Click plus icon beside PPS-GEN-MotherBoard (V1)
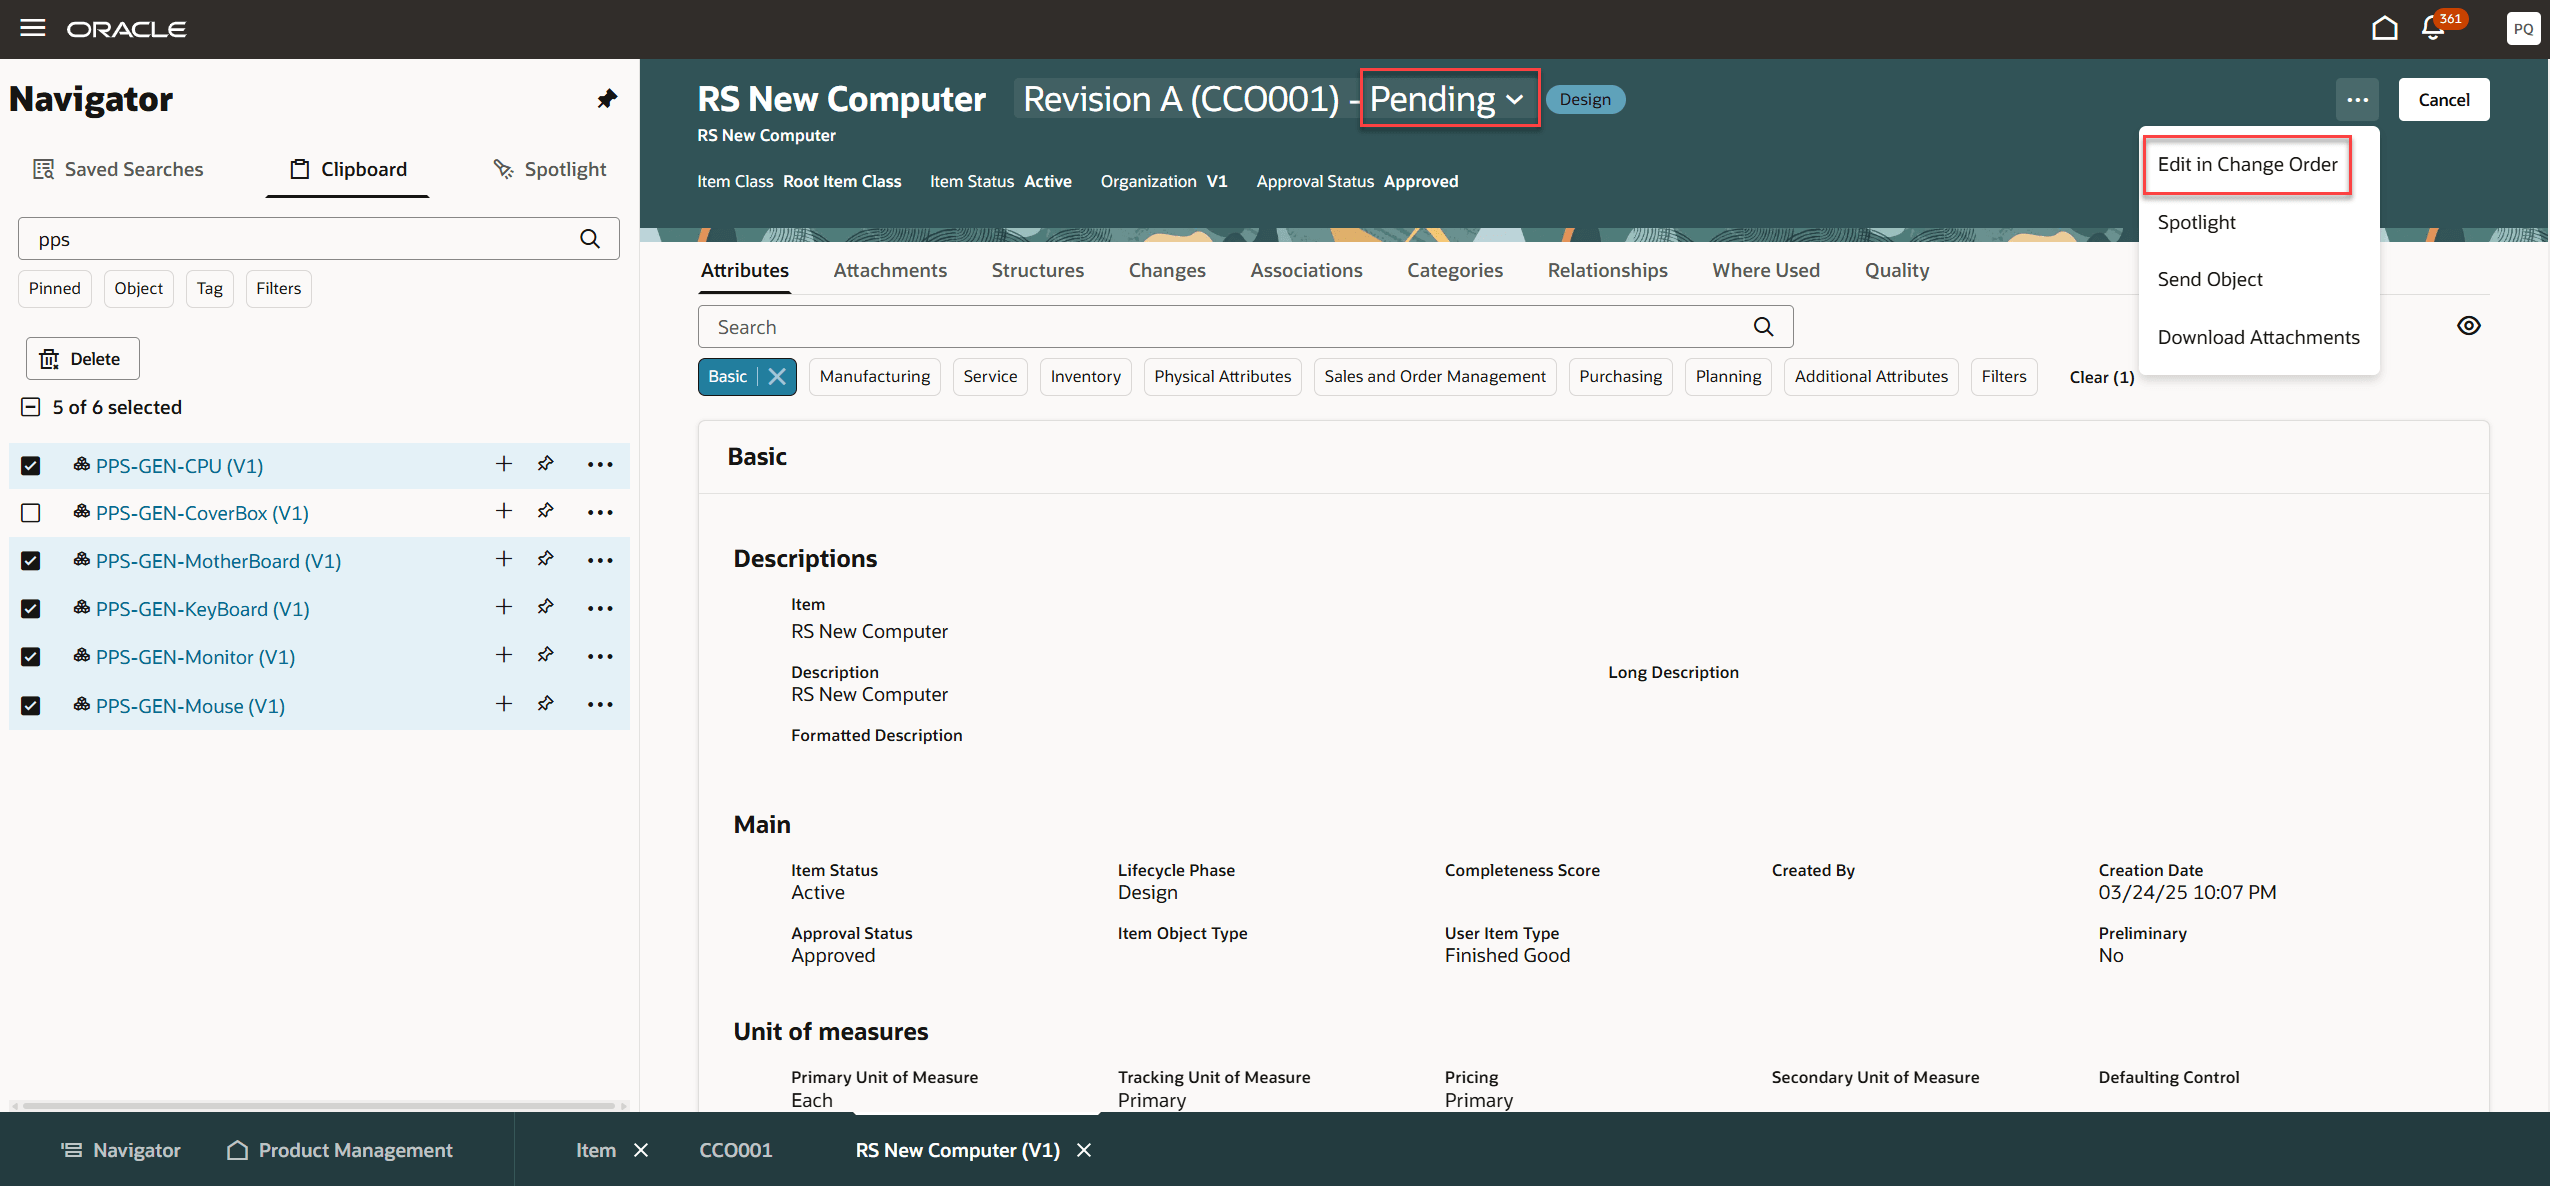The height and width of the screenshot is (1186, 2550). pyautogui.click(x=504, y=560)
